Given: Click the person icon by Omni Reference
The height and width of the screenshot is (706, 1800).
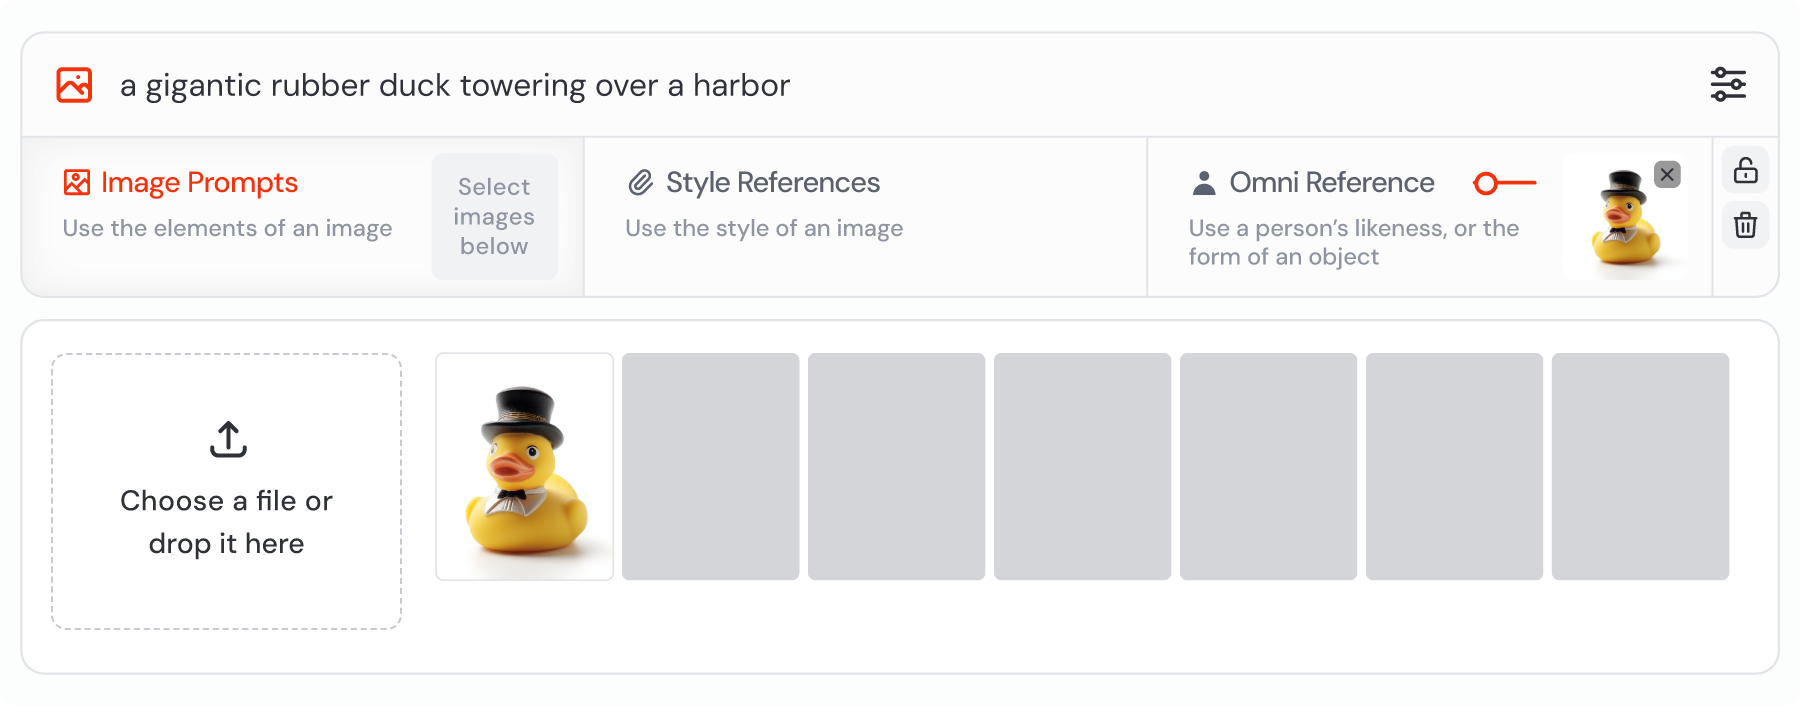Looking at the screenshot, I should point(1204,183).
